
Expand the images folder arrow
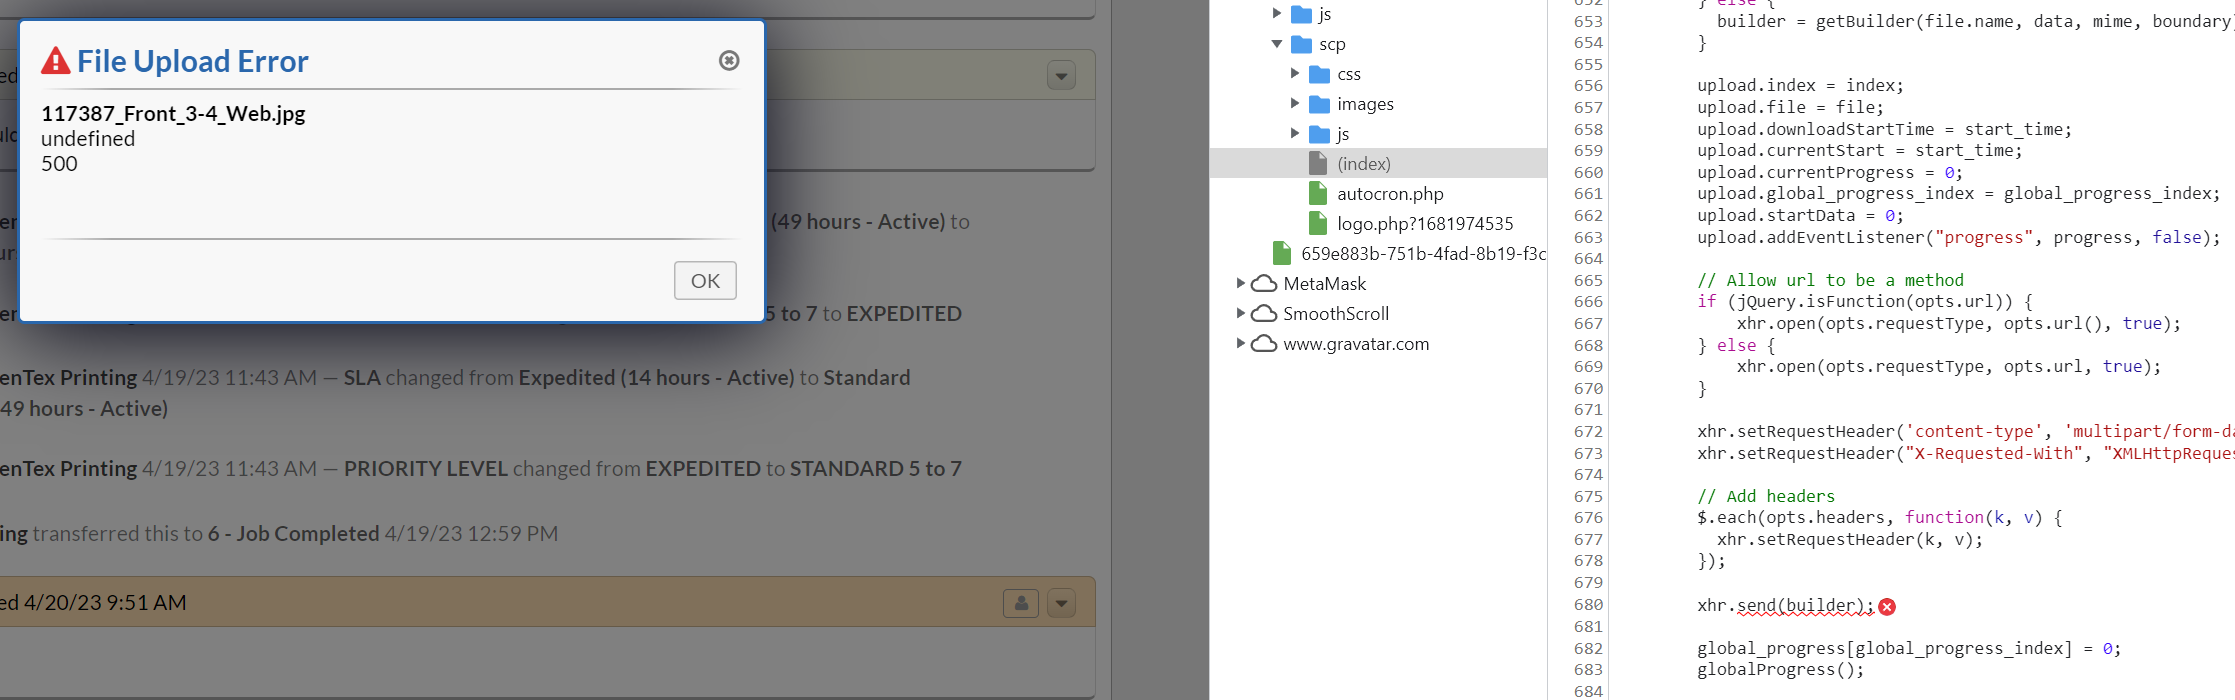click(1295, 104)
